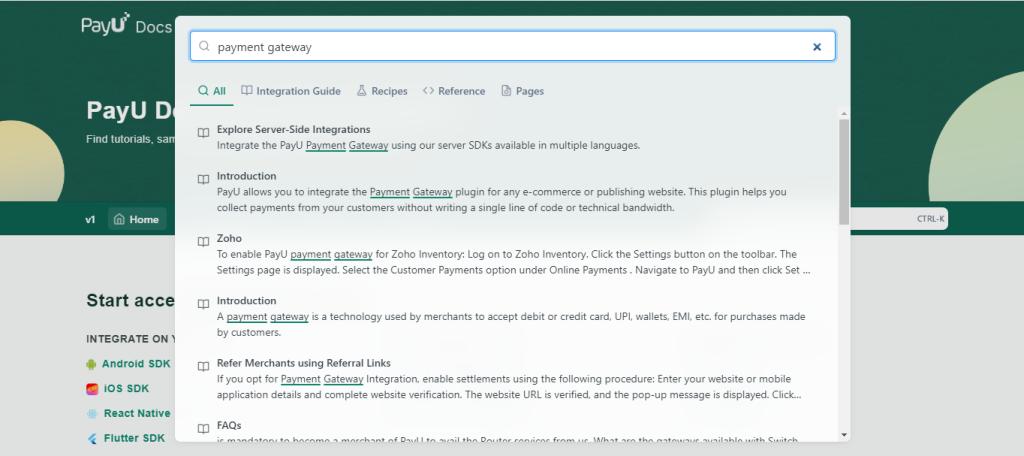Viewport: 1024px width, 456px height.
Task: Click the document icon beside Pages
Action: click(x=505, y=91)
